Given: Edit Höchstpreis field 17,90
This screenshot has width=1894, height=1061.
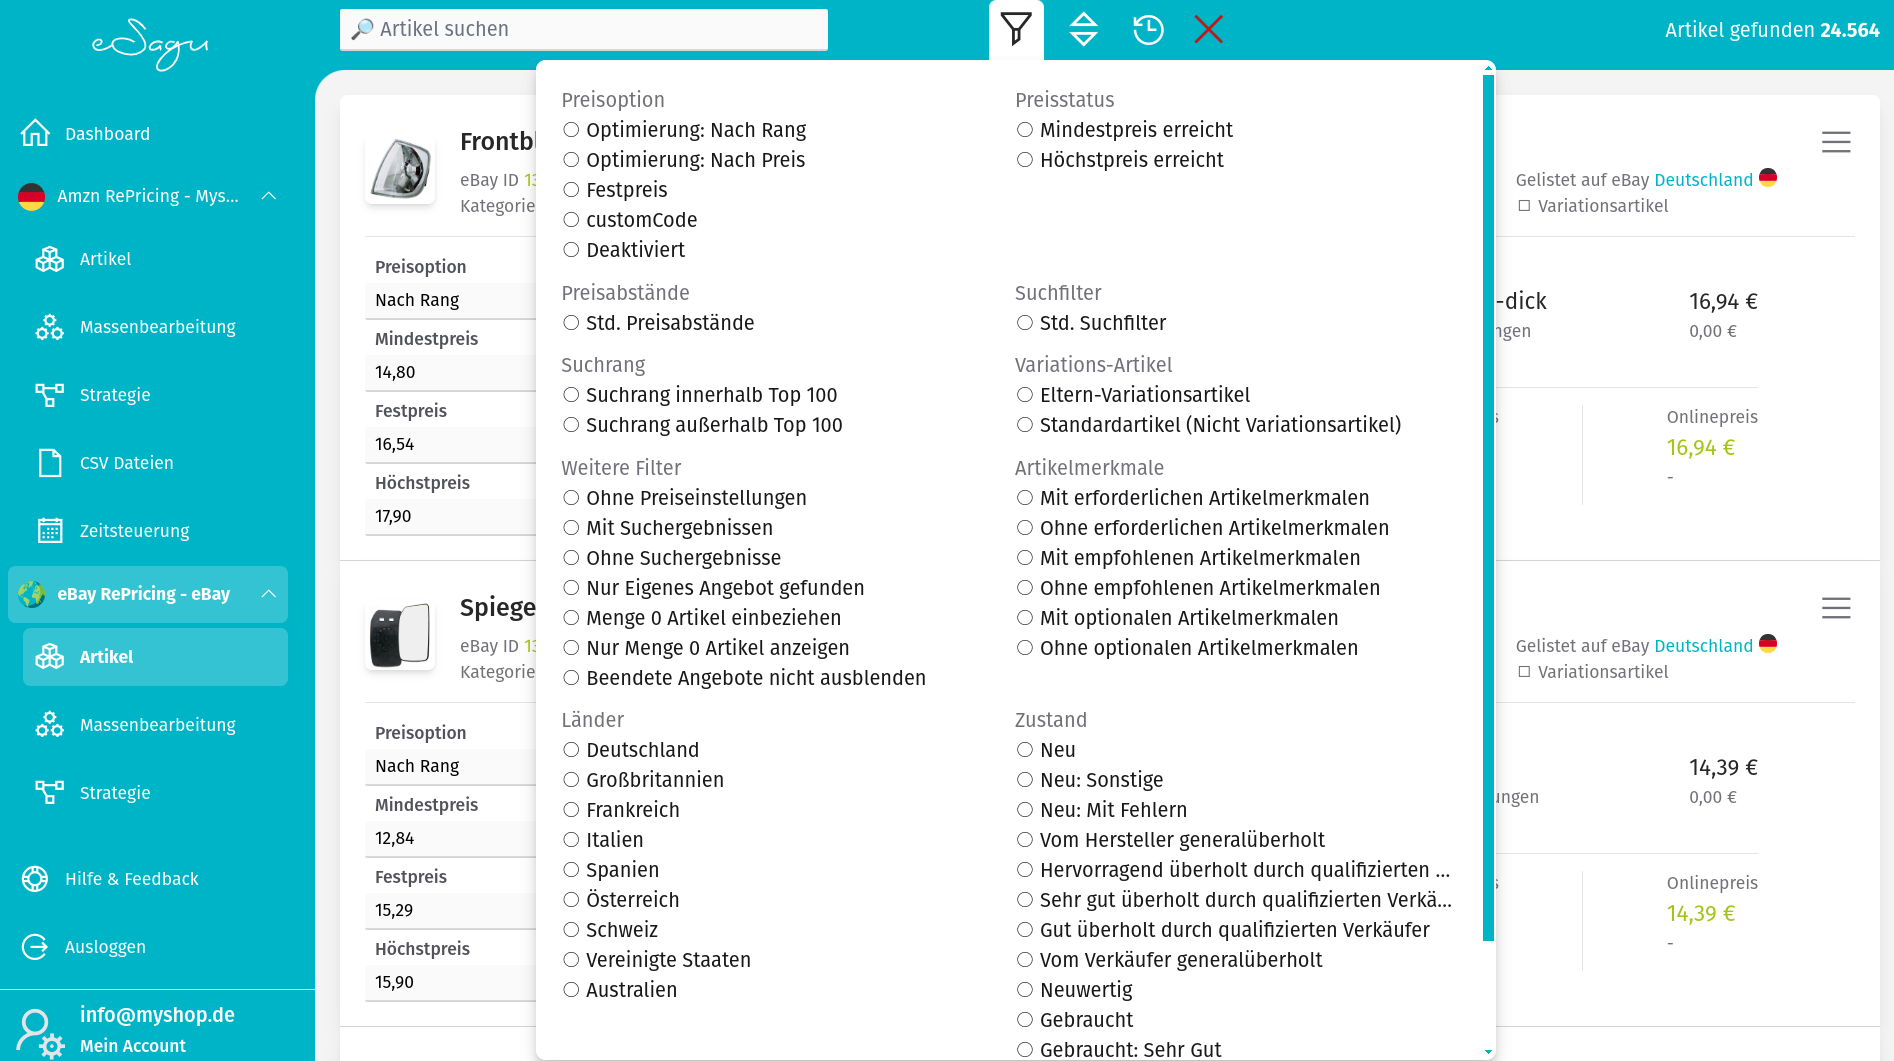Looking at the screenshot, I should (x=450, y=516).
